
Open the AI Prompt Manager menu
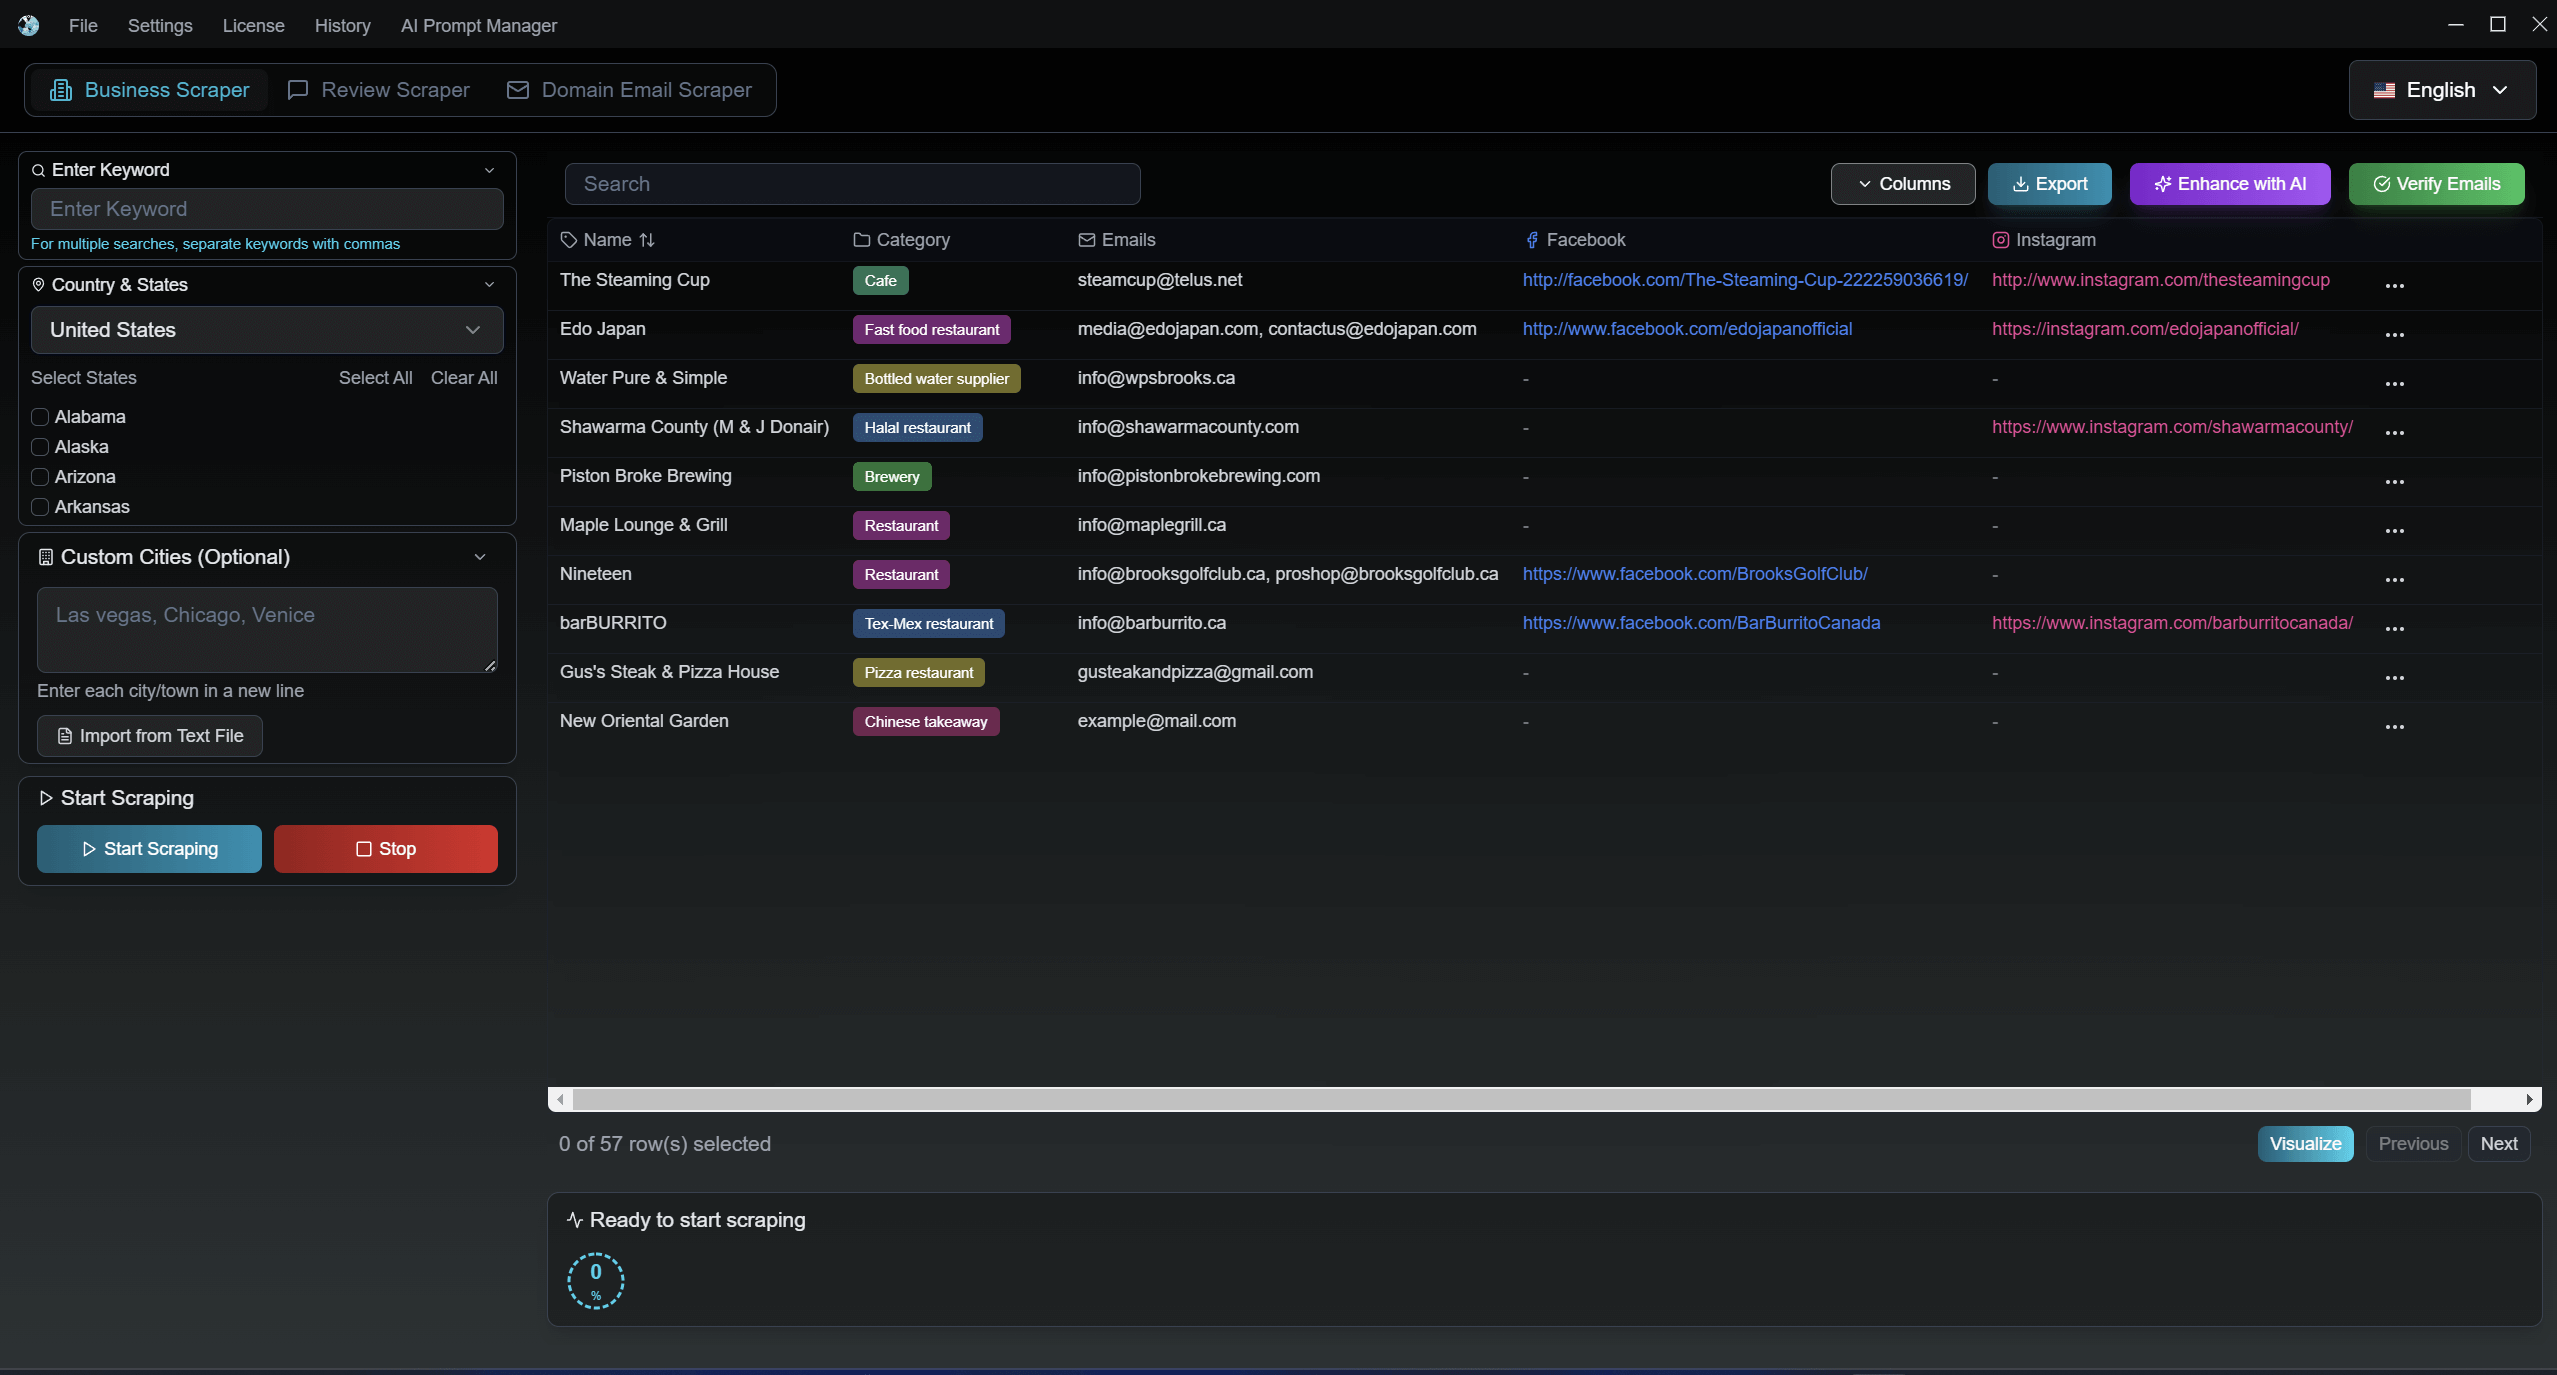click(478, 26)
